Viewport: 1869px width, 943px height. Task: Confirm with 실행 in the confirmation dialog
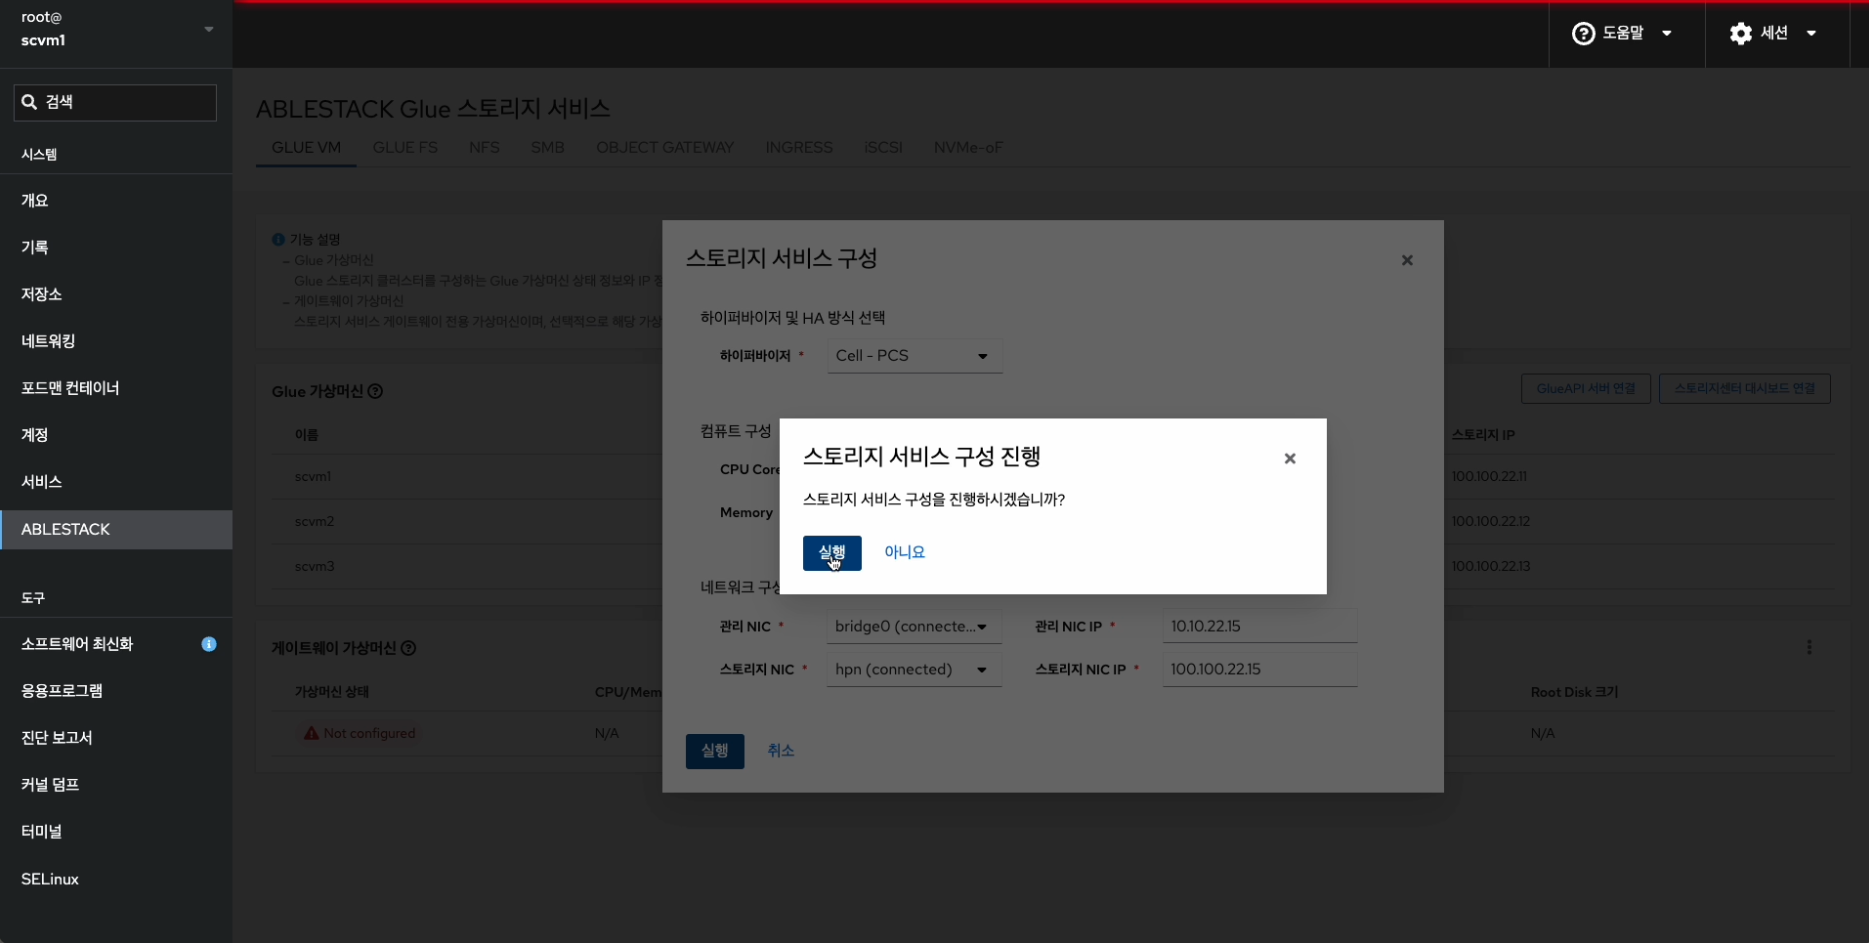coord(831,553)
